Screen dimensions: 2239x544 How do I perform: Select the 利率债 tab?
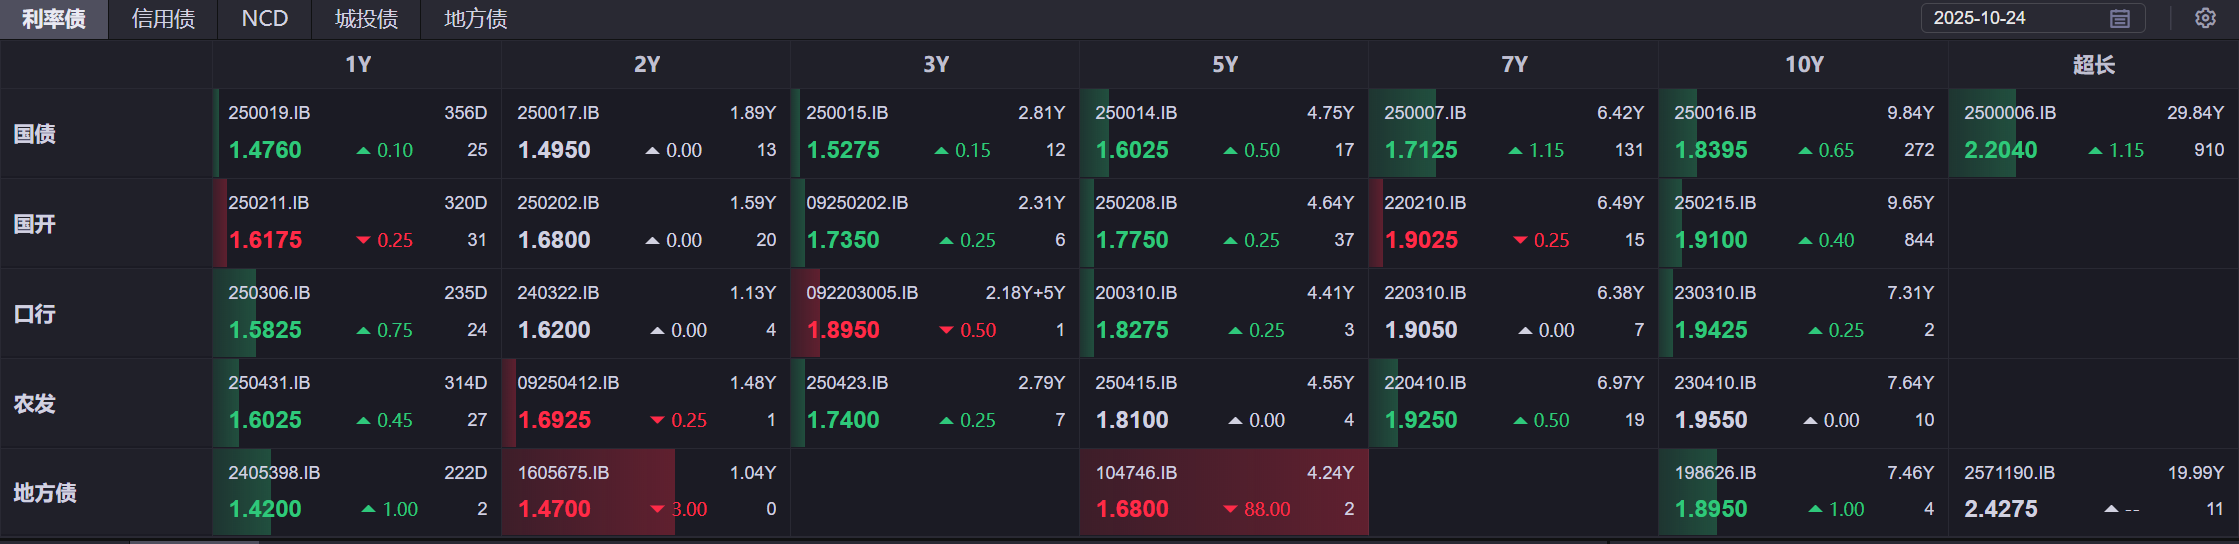pyautogui.click(x=54, y=19)
